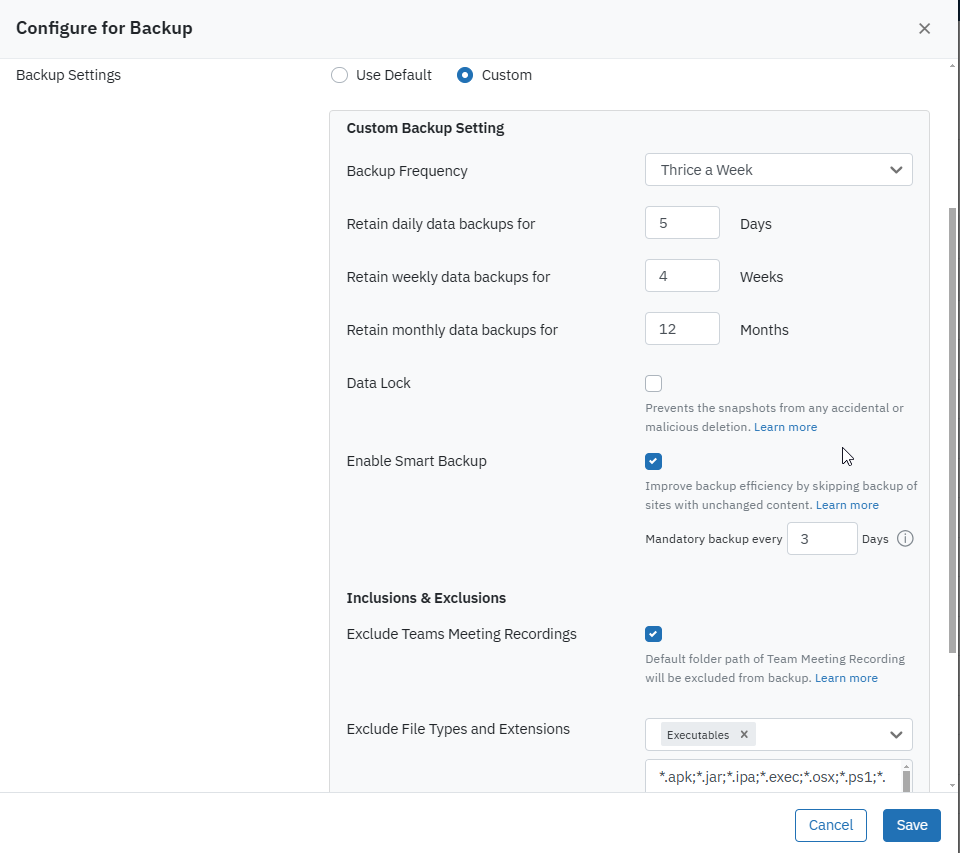Select the Use Default radio button

[x=340, y=75]
